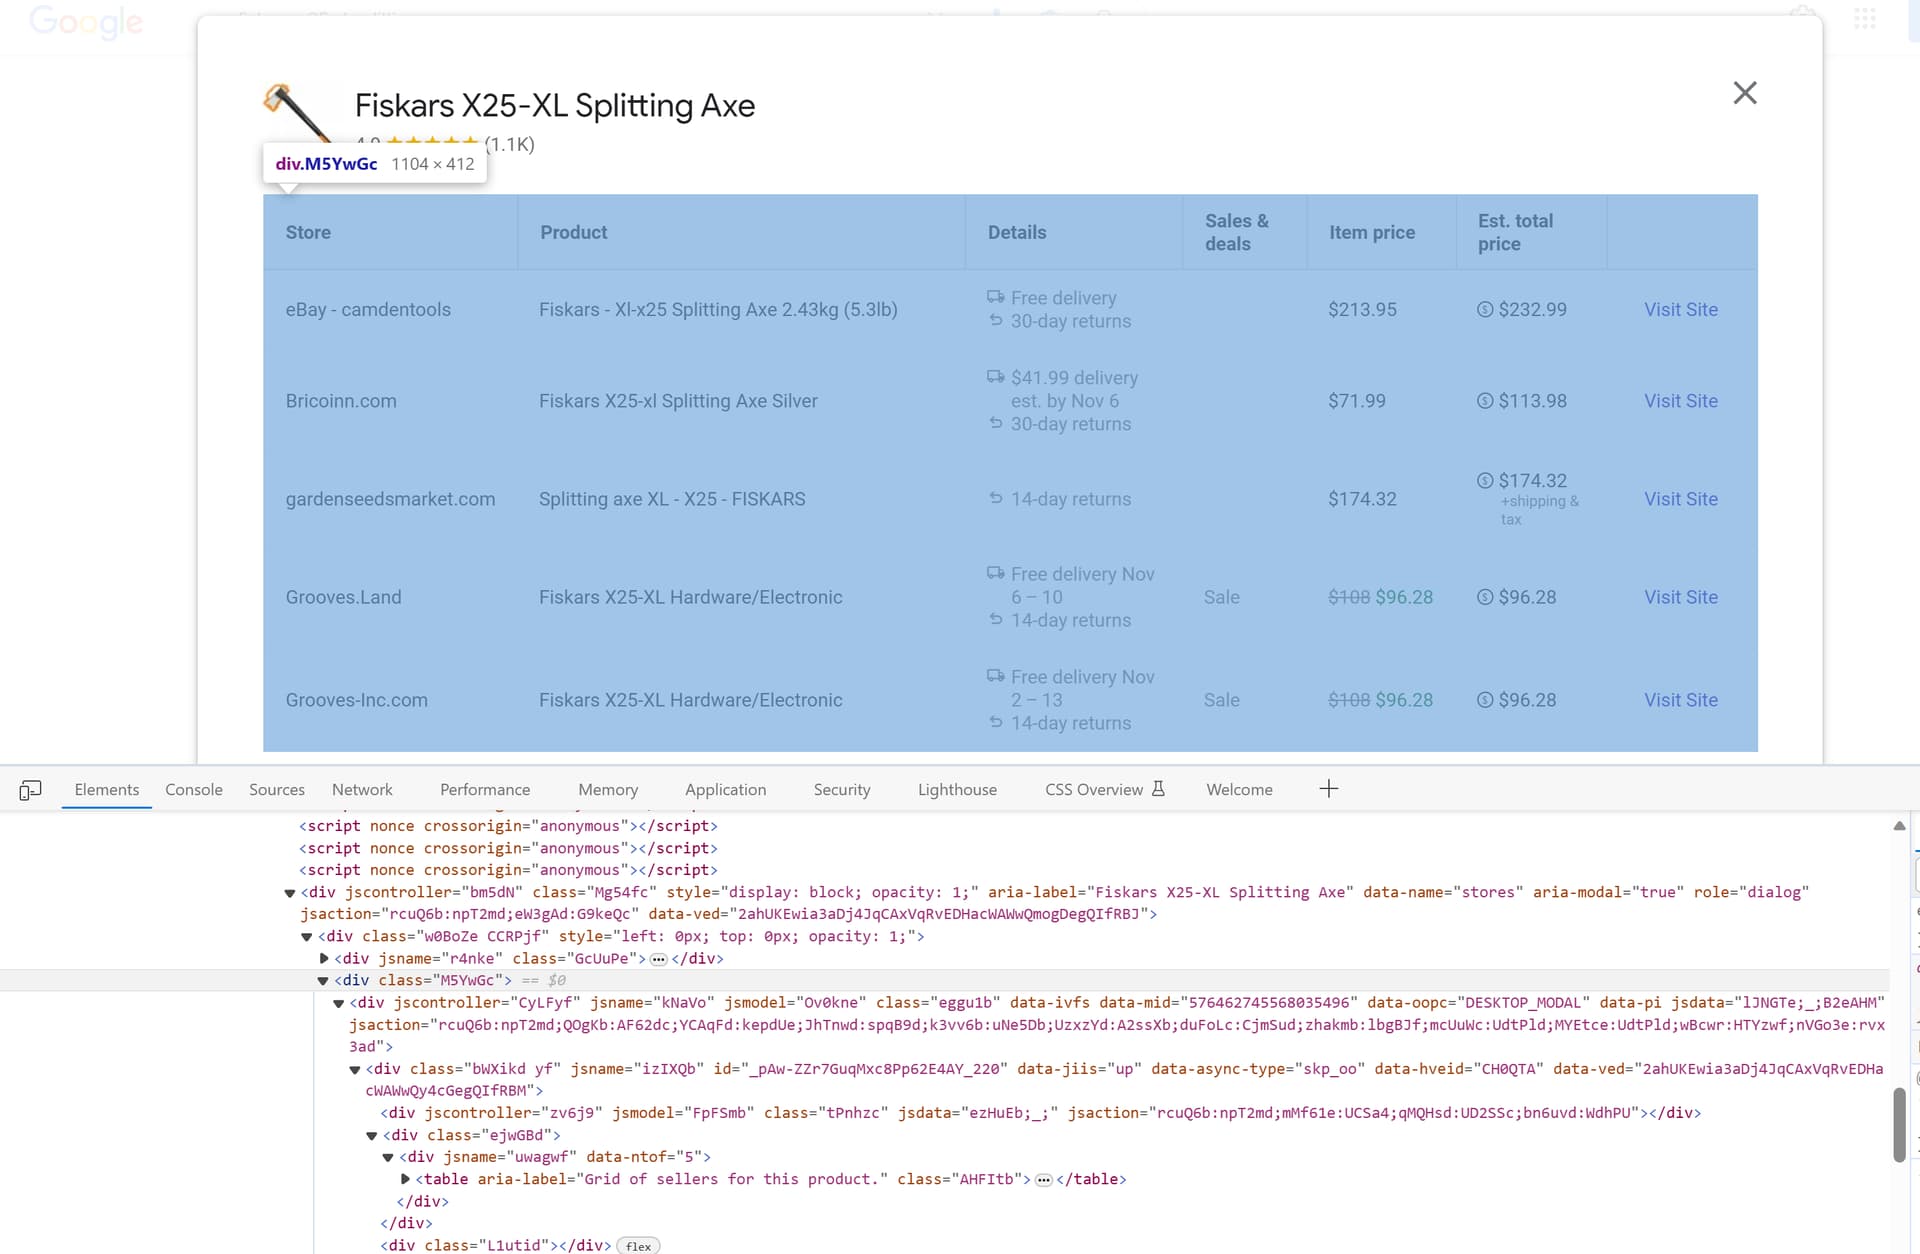Collapse the eggu1b div node

point(339,1003)
